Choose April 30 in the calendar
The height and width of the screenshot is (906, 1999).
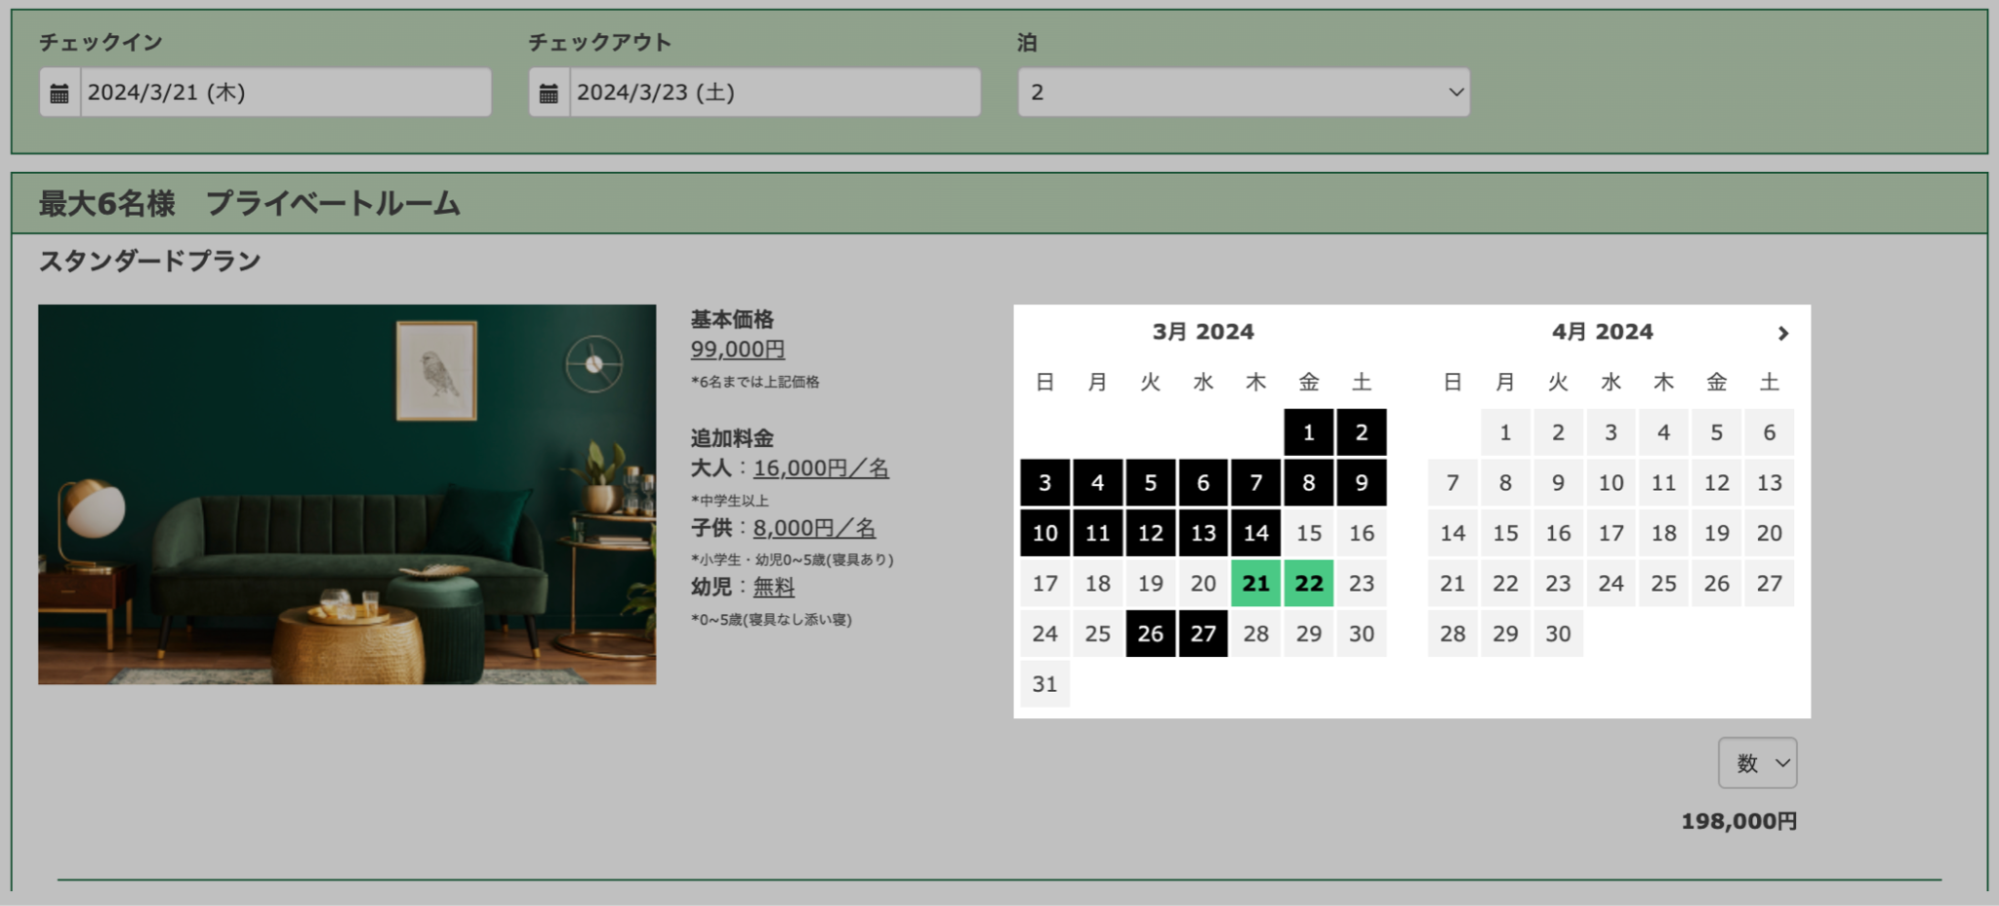click(1557, 633)
